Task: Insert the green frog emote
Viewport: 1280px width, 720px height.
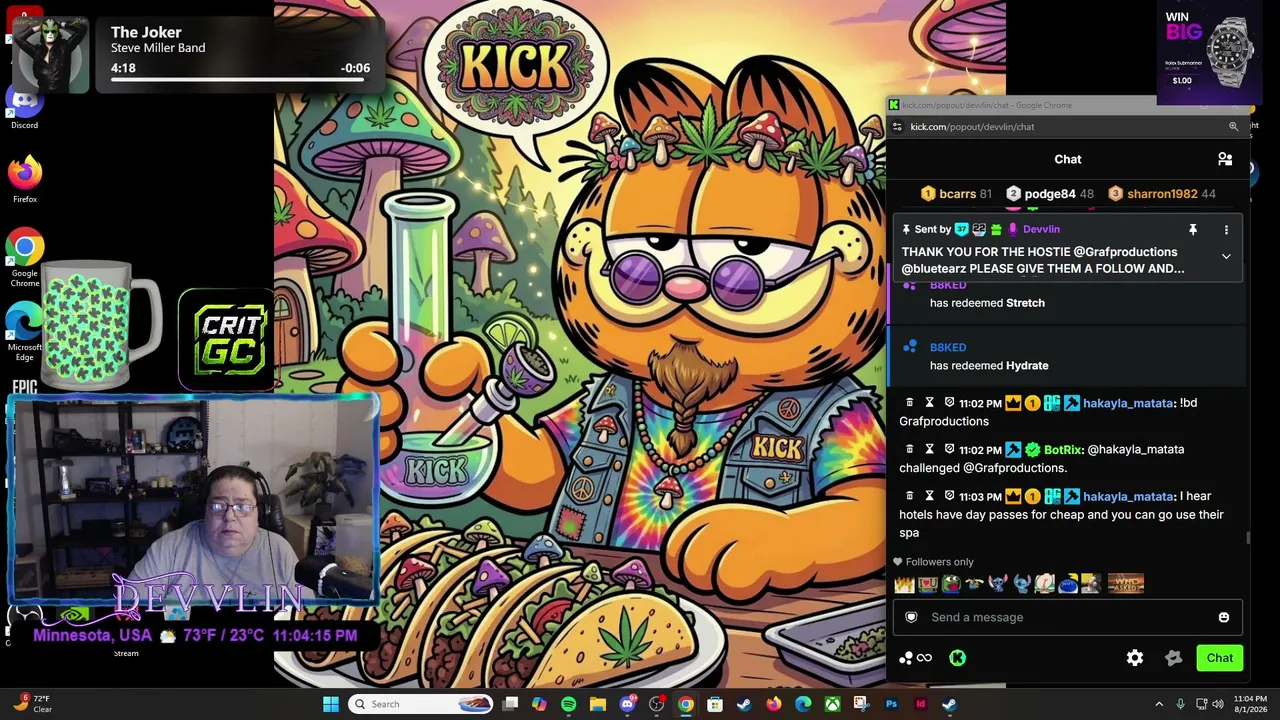Action: click(951, 583)
